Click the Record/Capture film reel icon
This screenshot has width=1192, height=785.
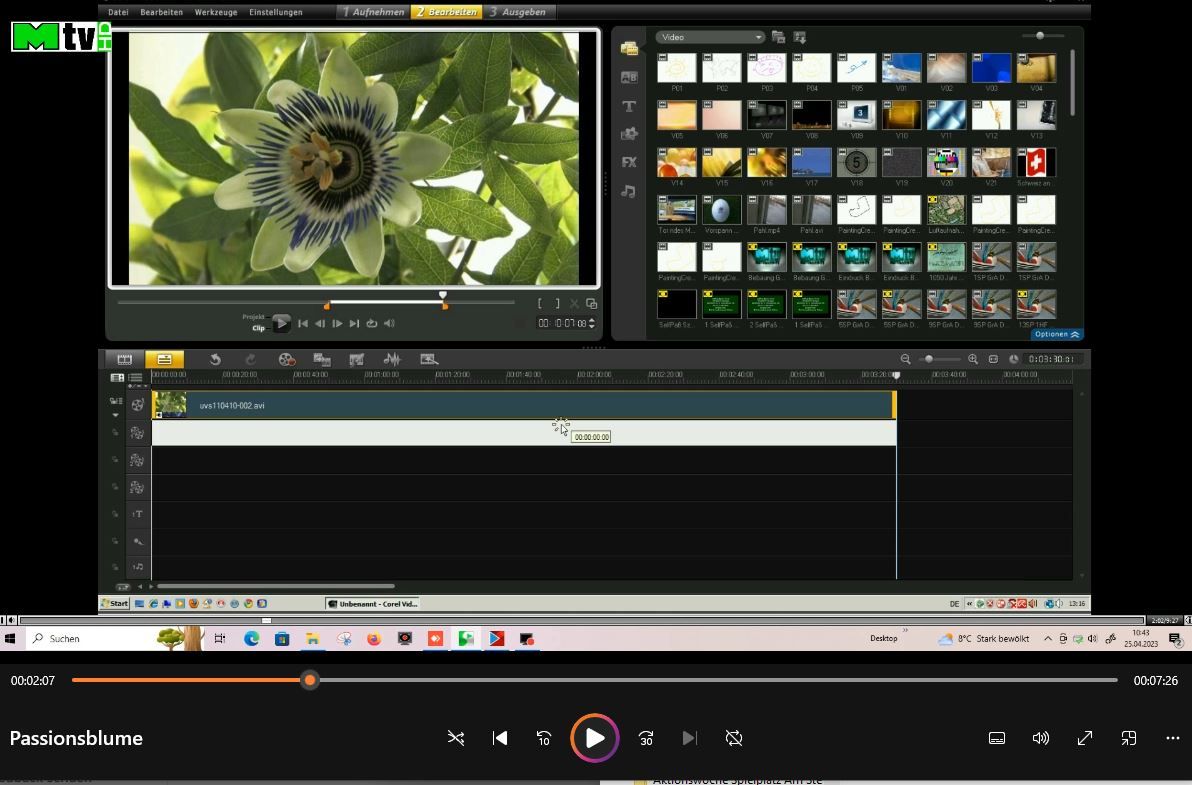point(287,359)
